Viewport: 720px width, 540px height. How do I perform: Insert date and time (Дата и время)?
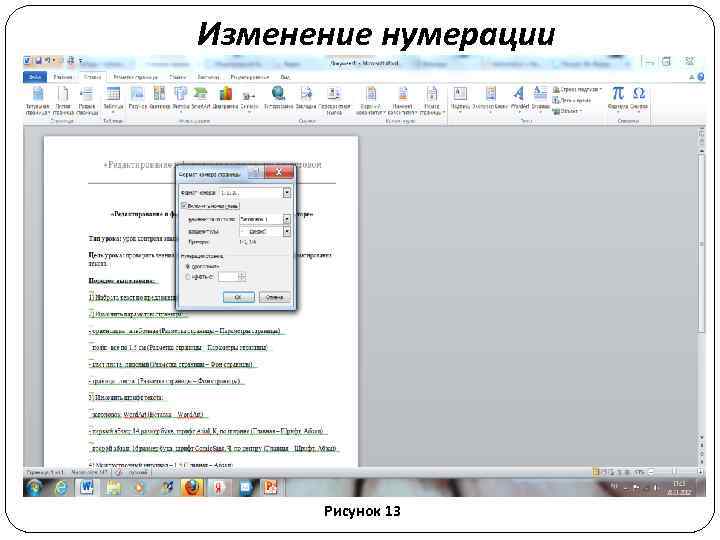[572, 100]
